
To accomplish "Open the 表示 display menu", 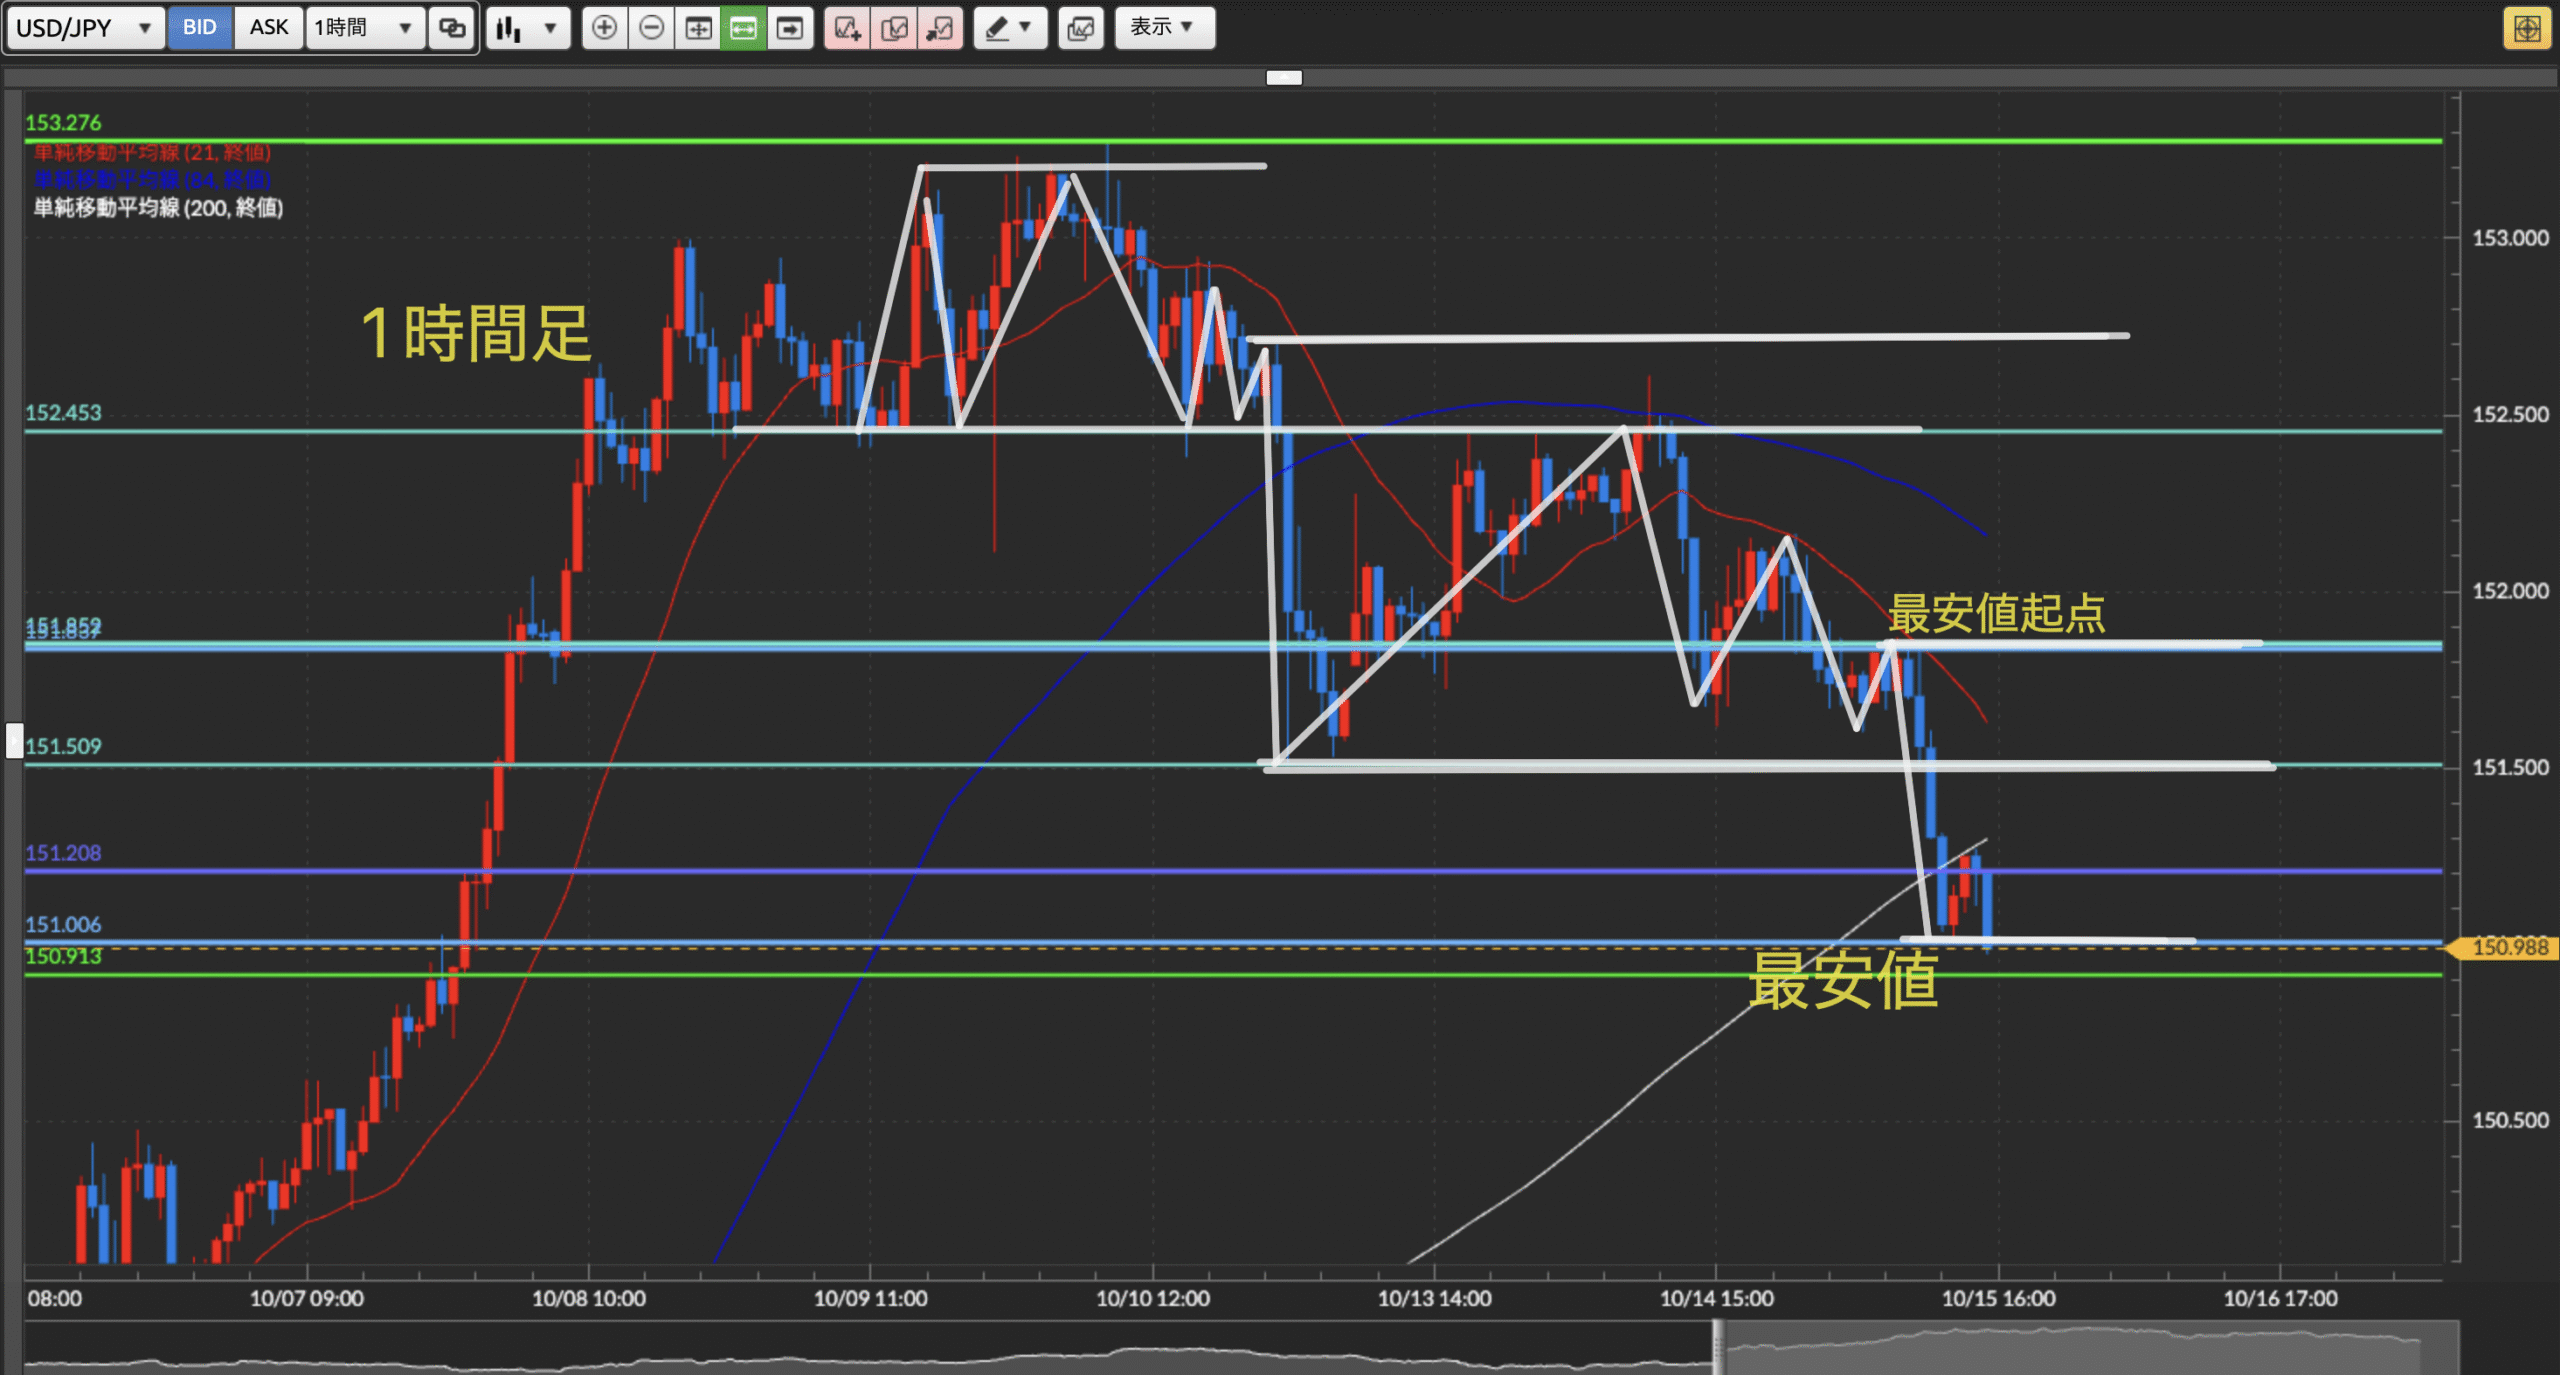I will click(x=1164, y=28).
